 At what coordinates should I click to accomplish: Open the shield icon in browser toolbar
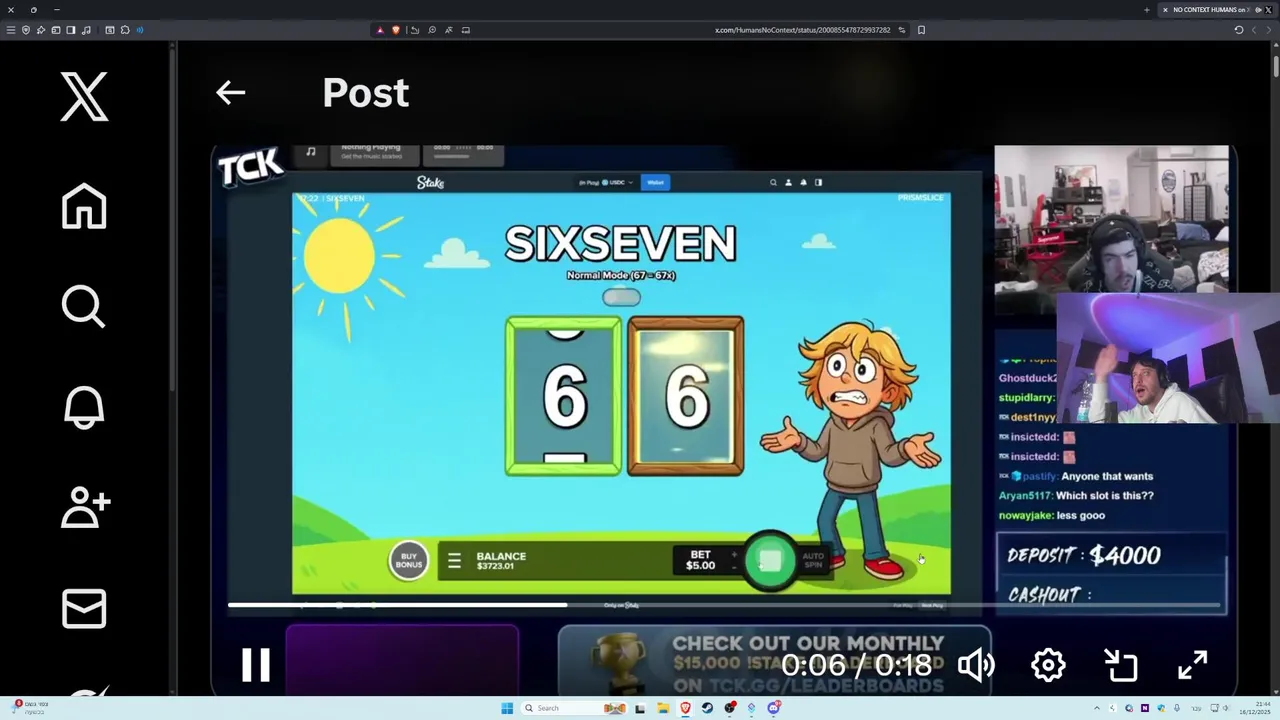26,30
